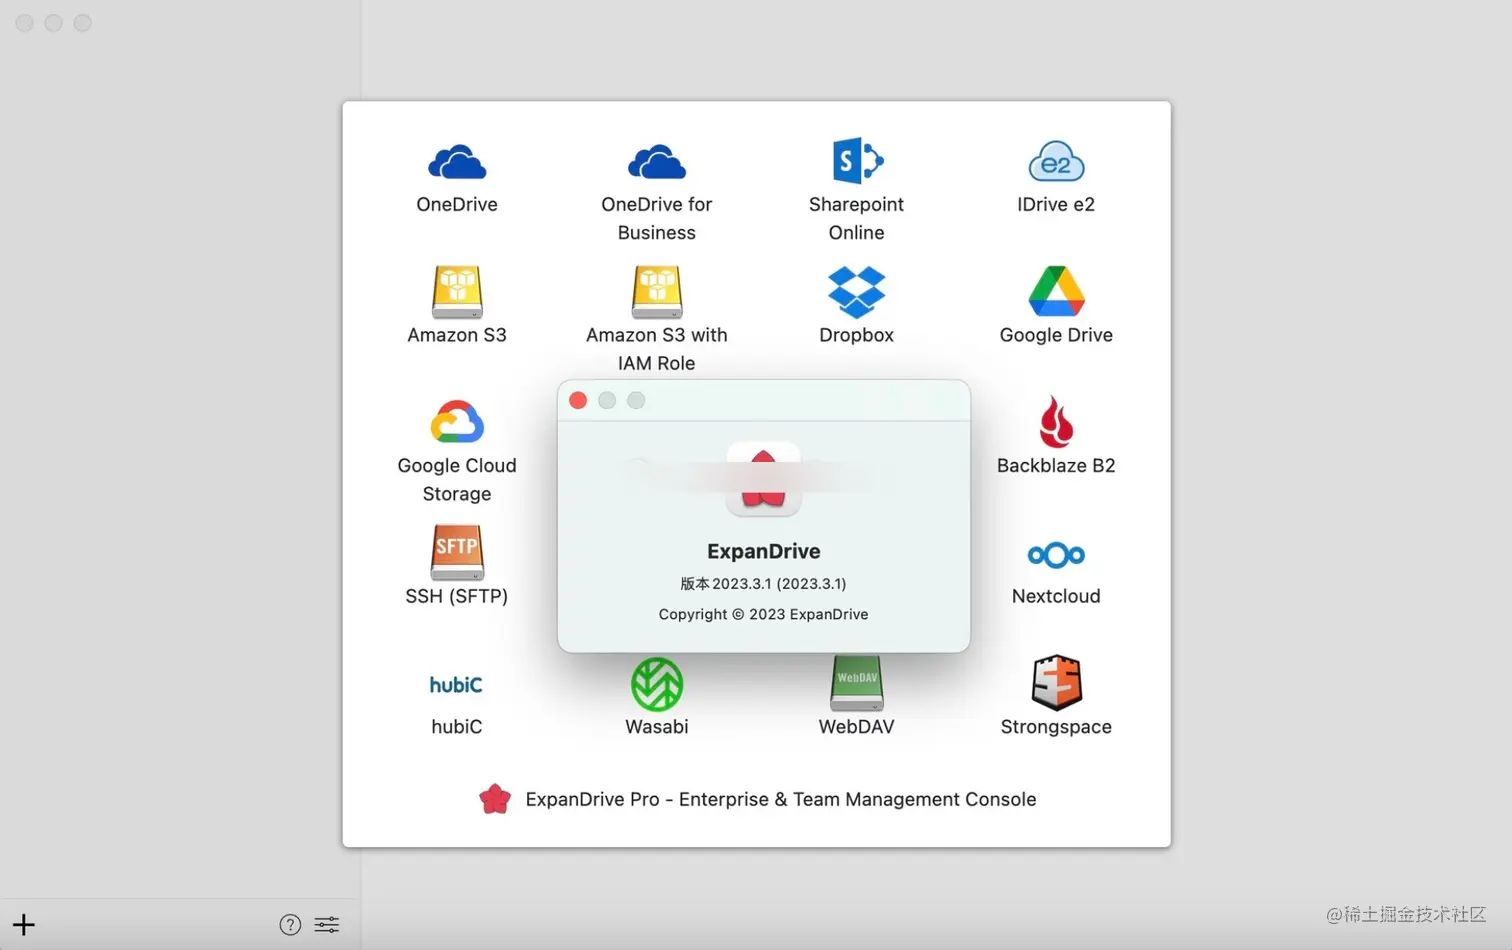Pick the Backblaze B2 flame icon
Viewport: 1512px width, 950px height.
click(1056, 421)
